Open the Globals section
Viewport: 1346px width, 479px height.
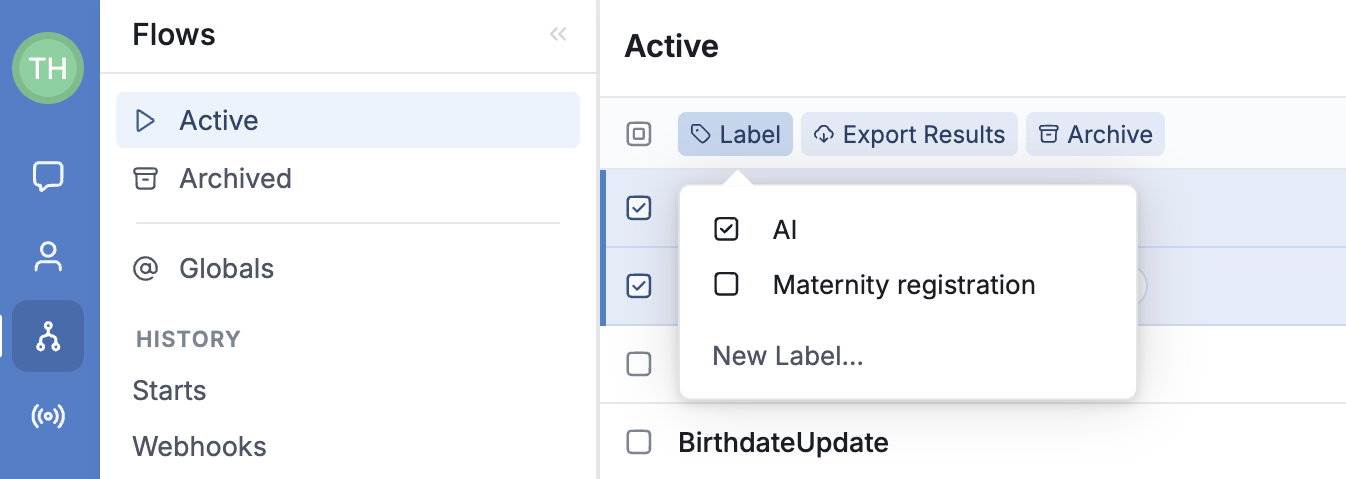(348, 268)
